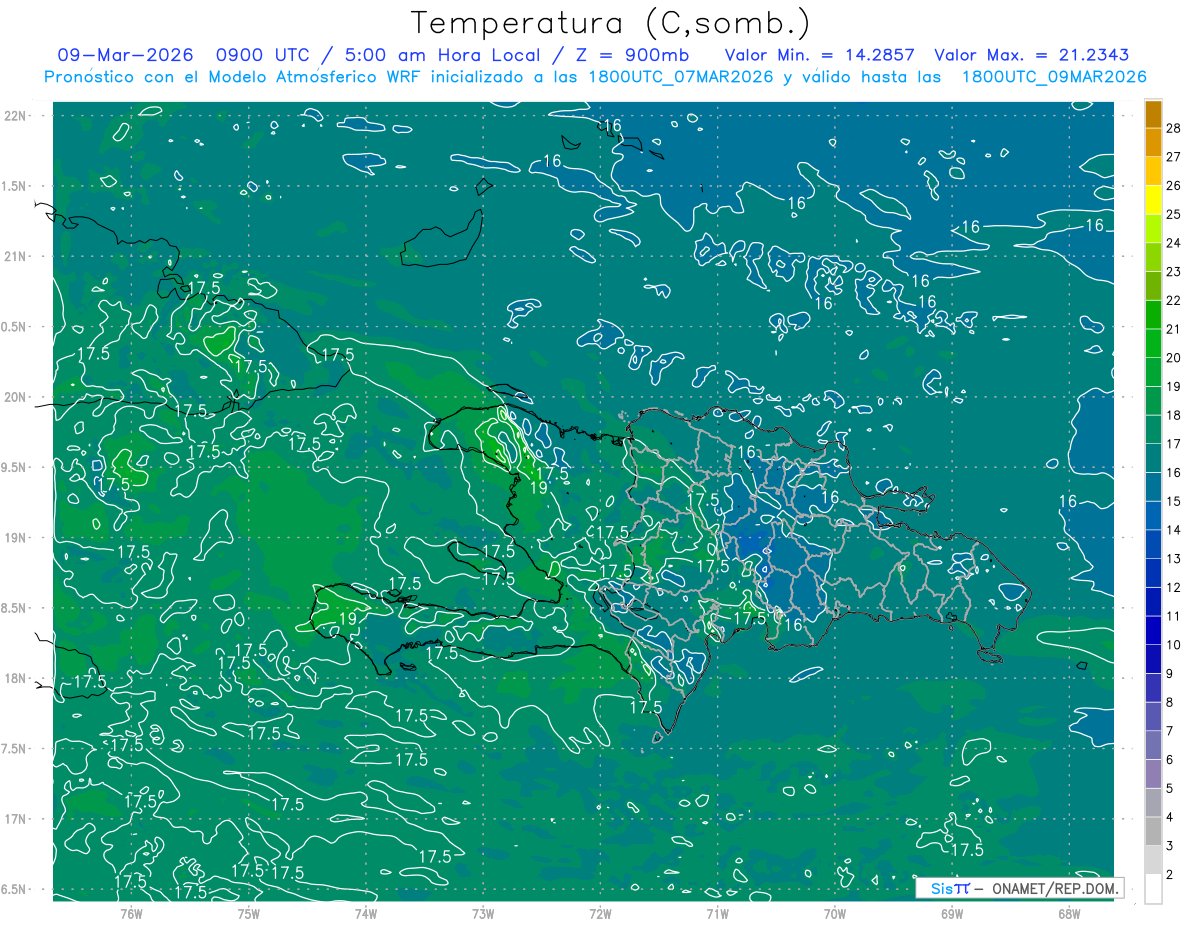1200x927 pixels.
Task: Click the '76W' longitude axis label
Action: pos(131,913)
